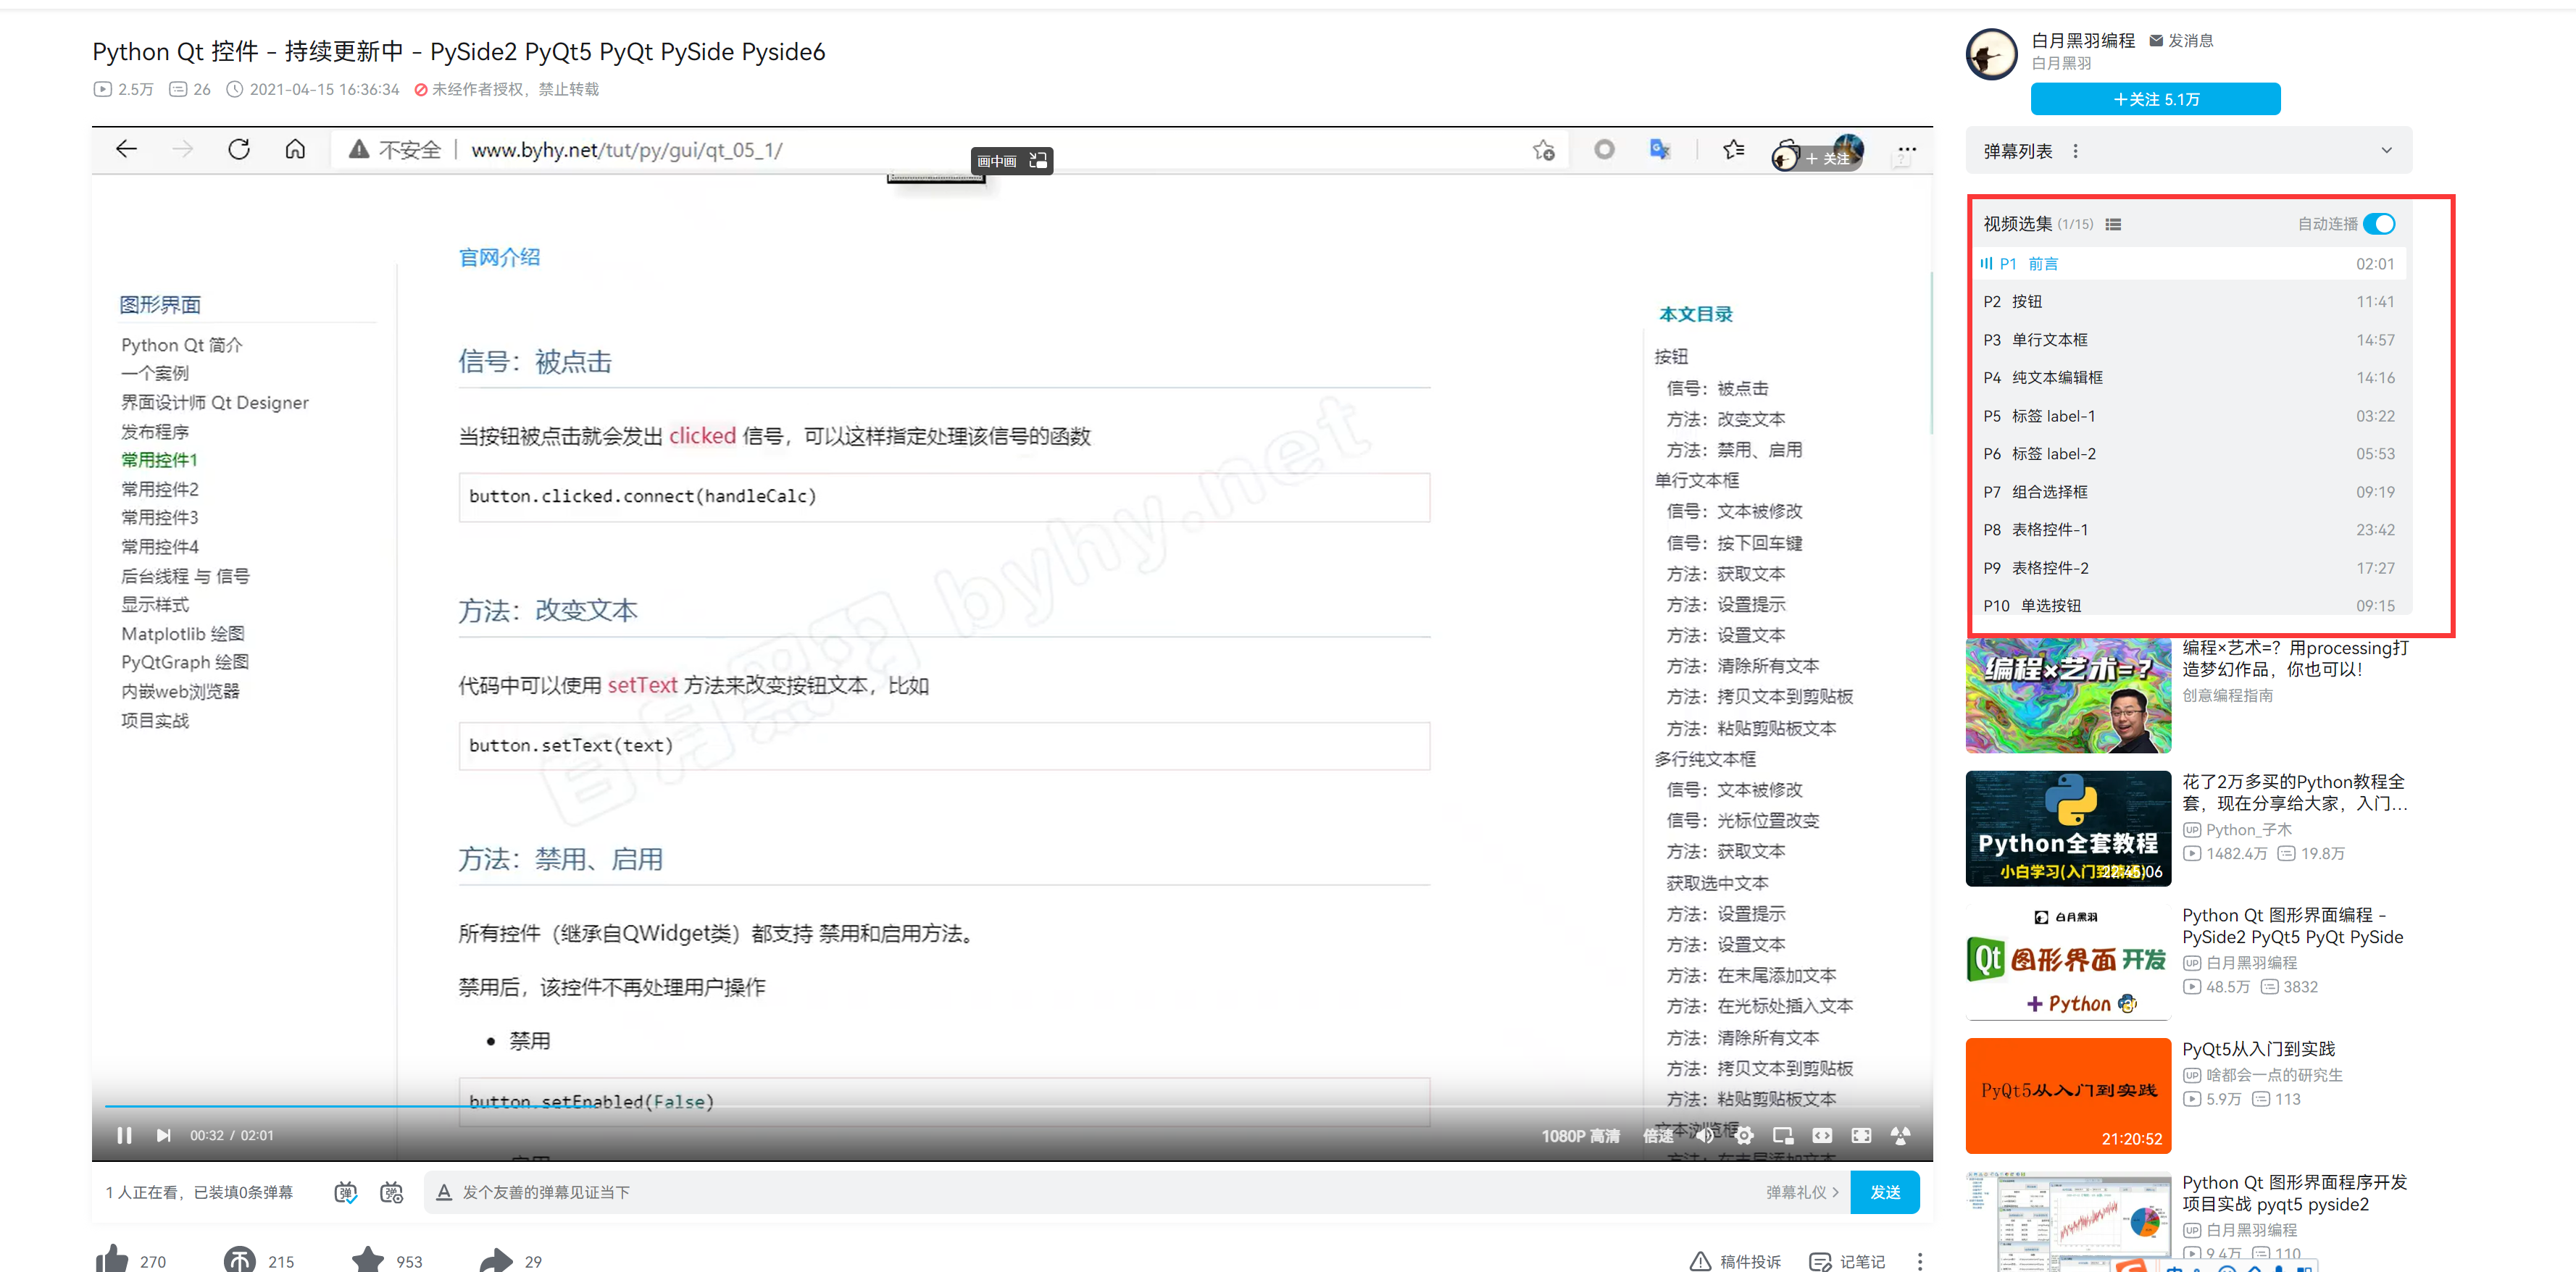2576x1272 pixels.
Task: Click the 发送 send danmaku button
Action: (x=1884, y=1192)
